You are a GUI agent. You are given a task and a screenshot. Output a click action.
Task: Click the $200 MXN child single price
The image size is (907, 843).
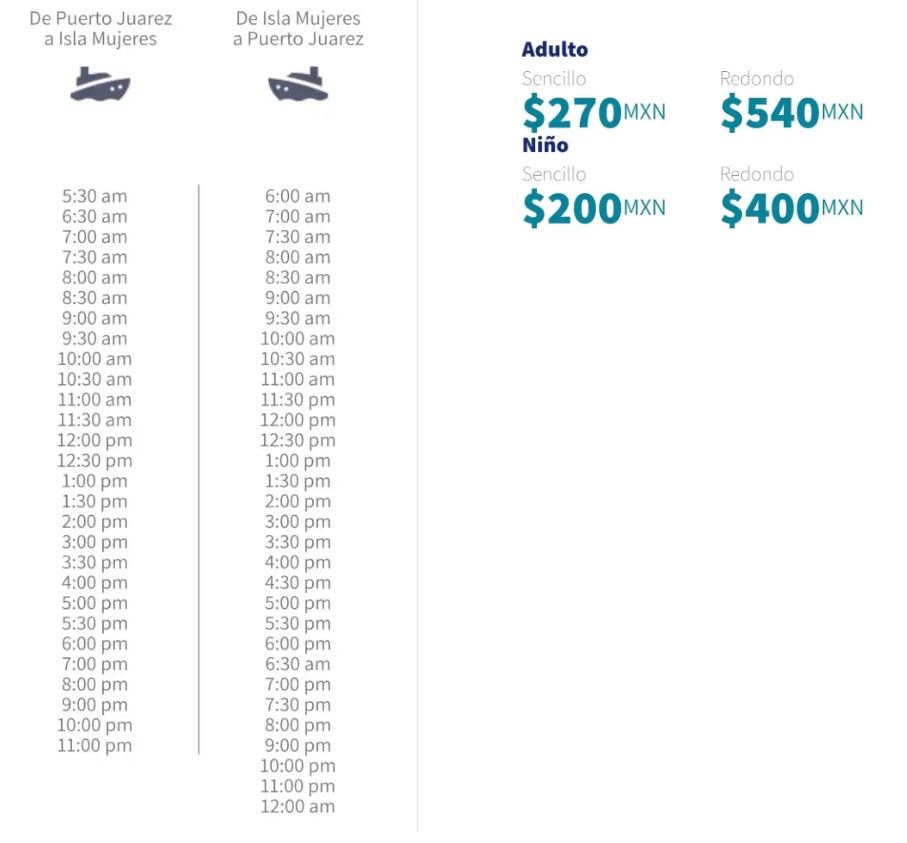coord(594,208)
